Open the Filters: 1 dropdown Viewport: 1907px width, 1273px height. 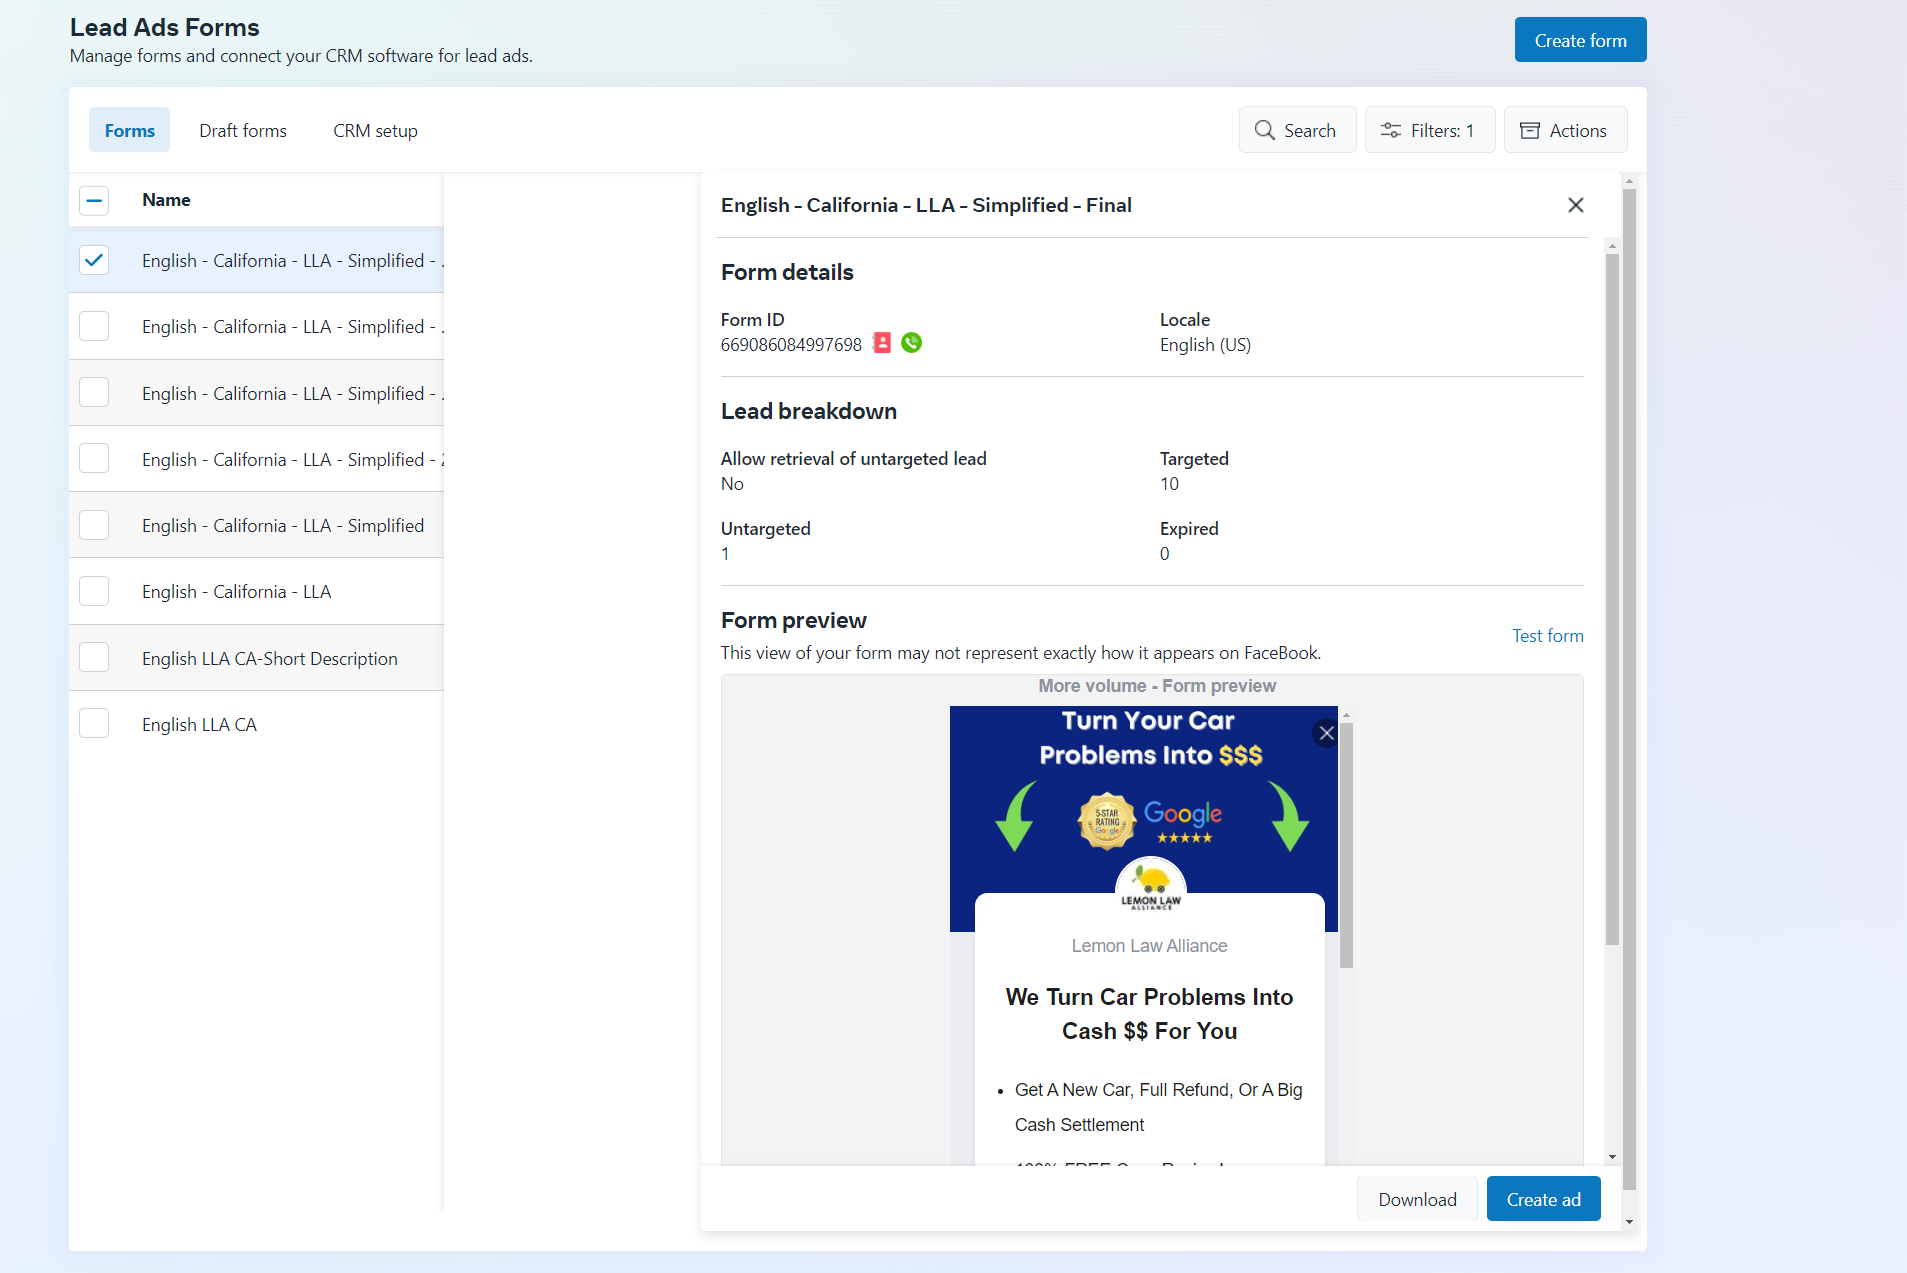tap(1430, 130)
